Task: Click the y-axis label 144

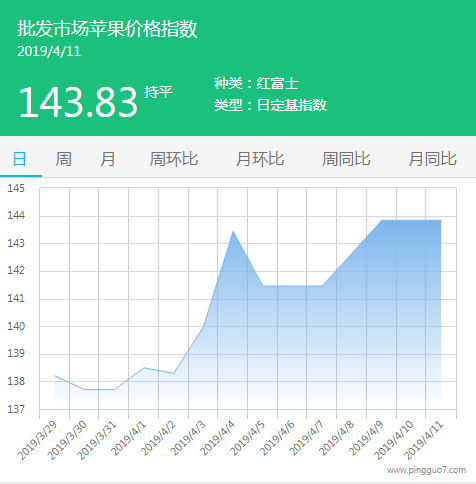Action: [x=16, y=216]
